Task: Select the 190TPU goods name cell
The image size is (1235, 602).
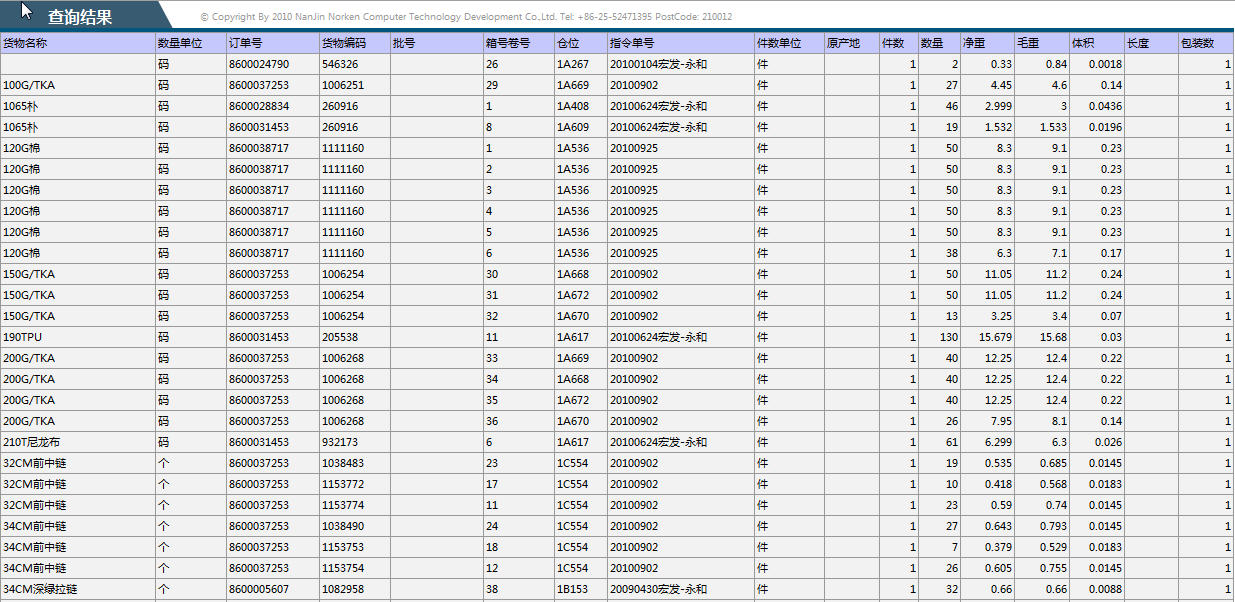Action: click(23, 337)
